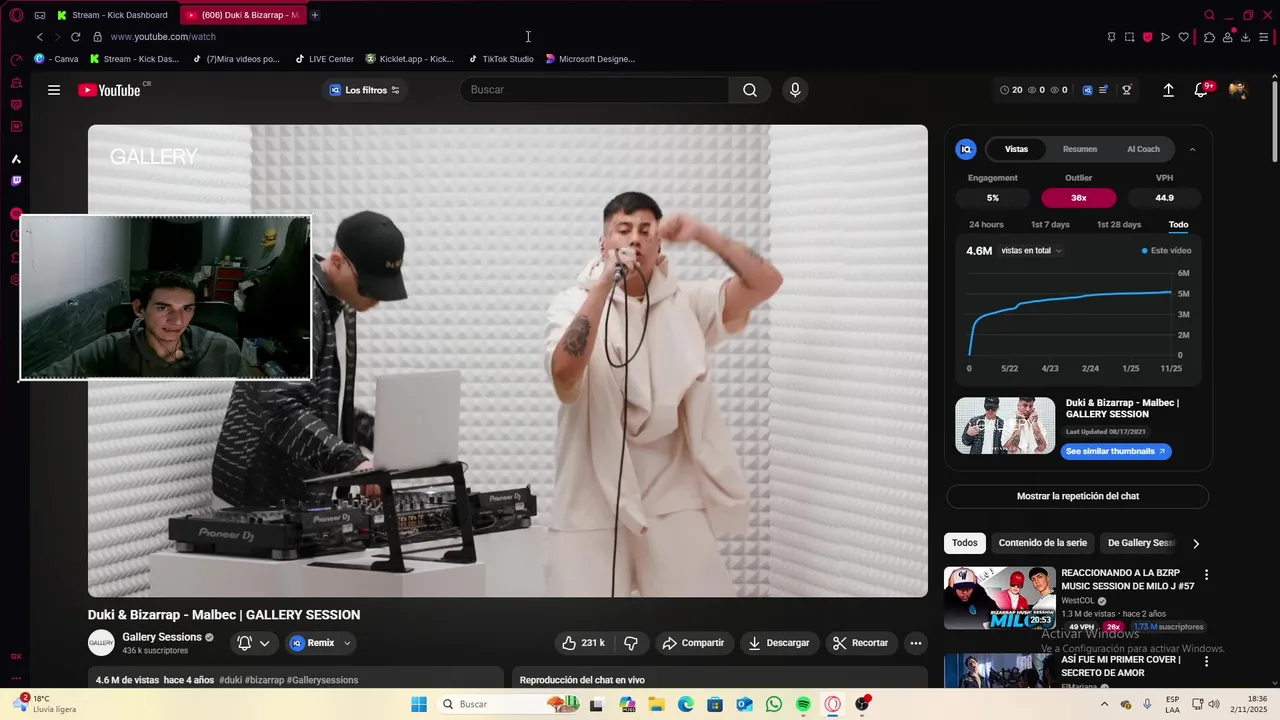This screenshot has height=720, width=1280.
Task: Switch to the Vistas tab in vidIQ
Action: tap(1016, 149)
